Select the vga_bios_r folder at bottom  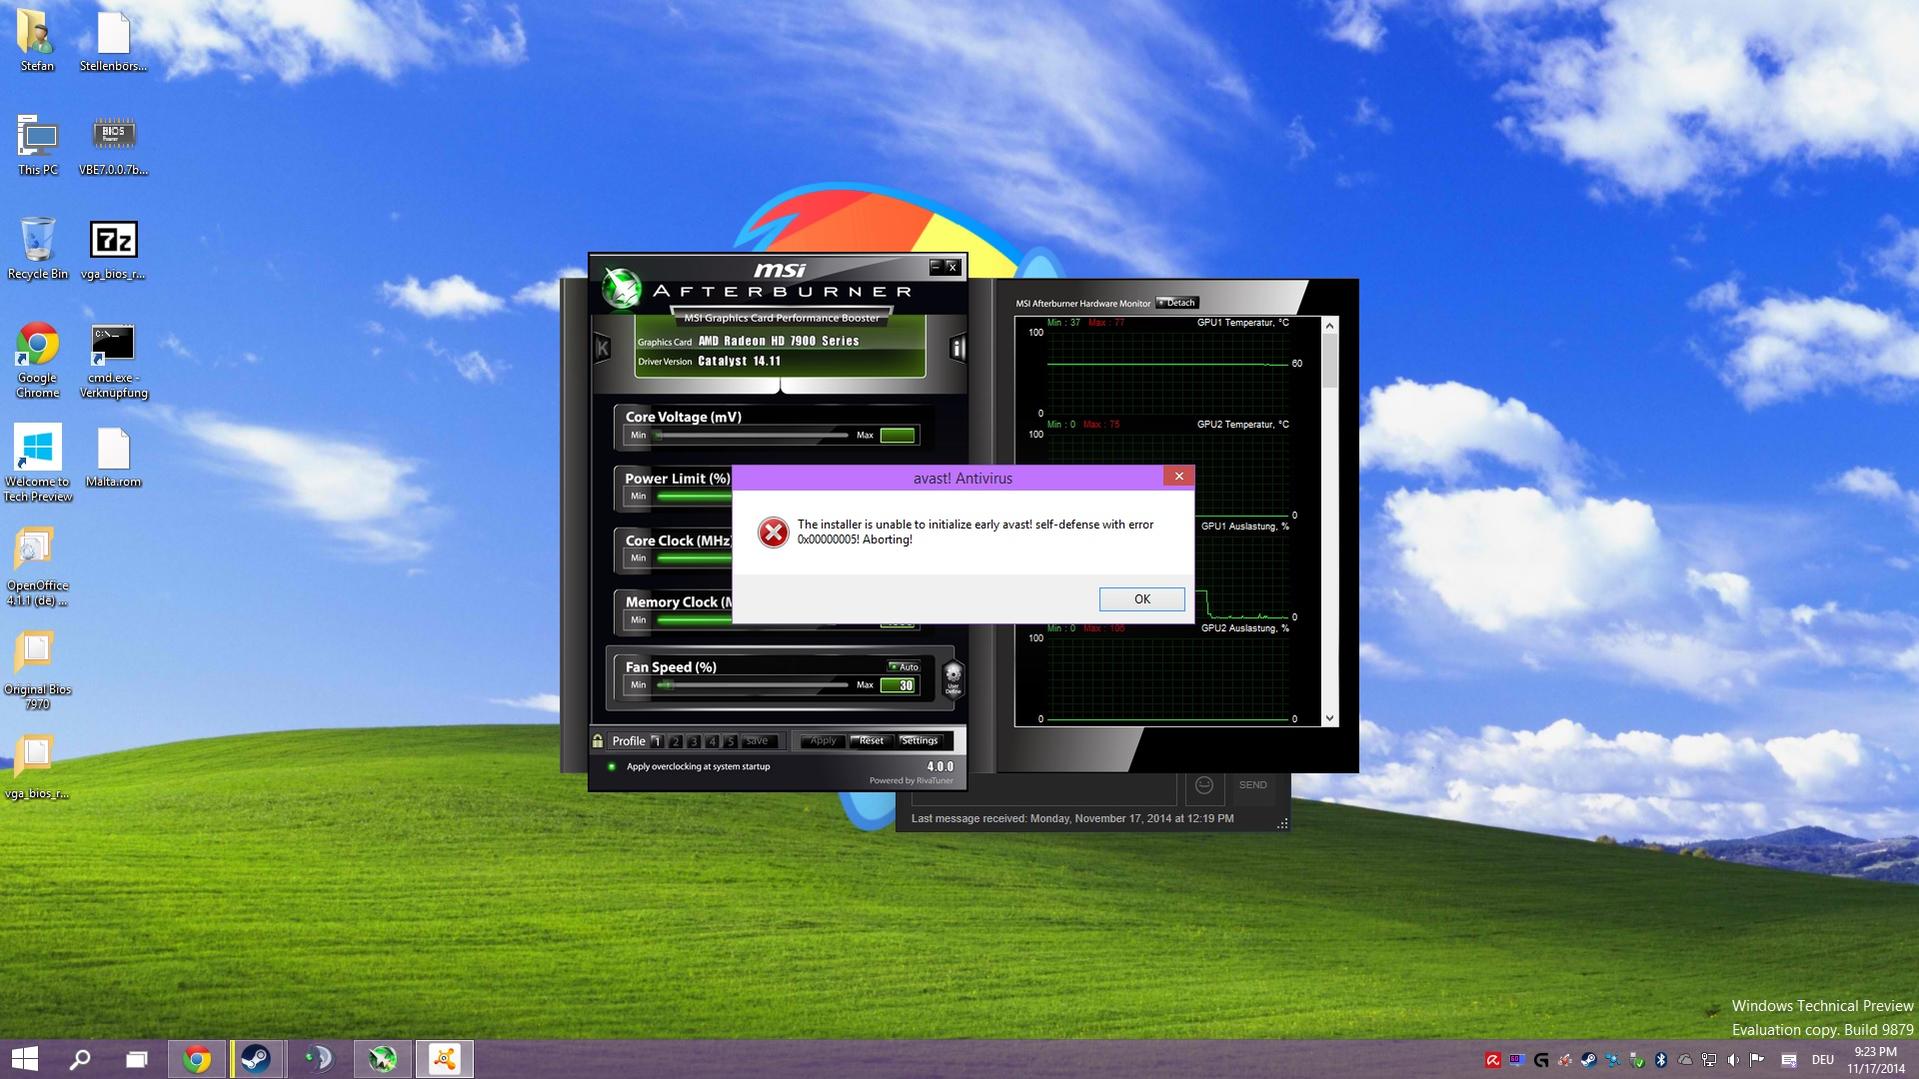(x=37, y=768)
